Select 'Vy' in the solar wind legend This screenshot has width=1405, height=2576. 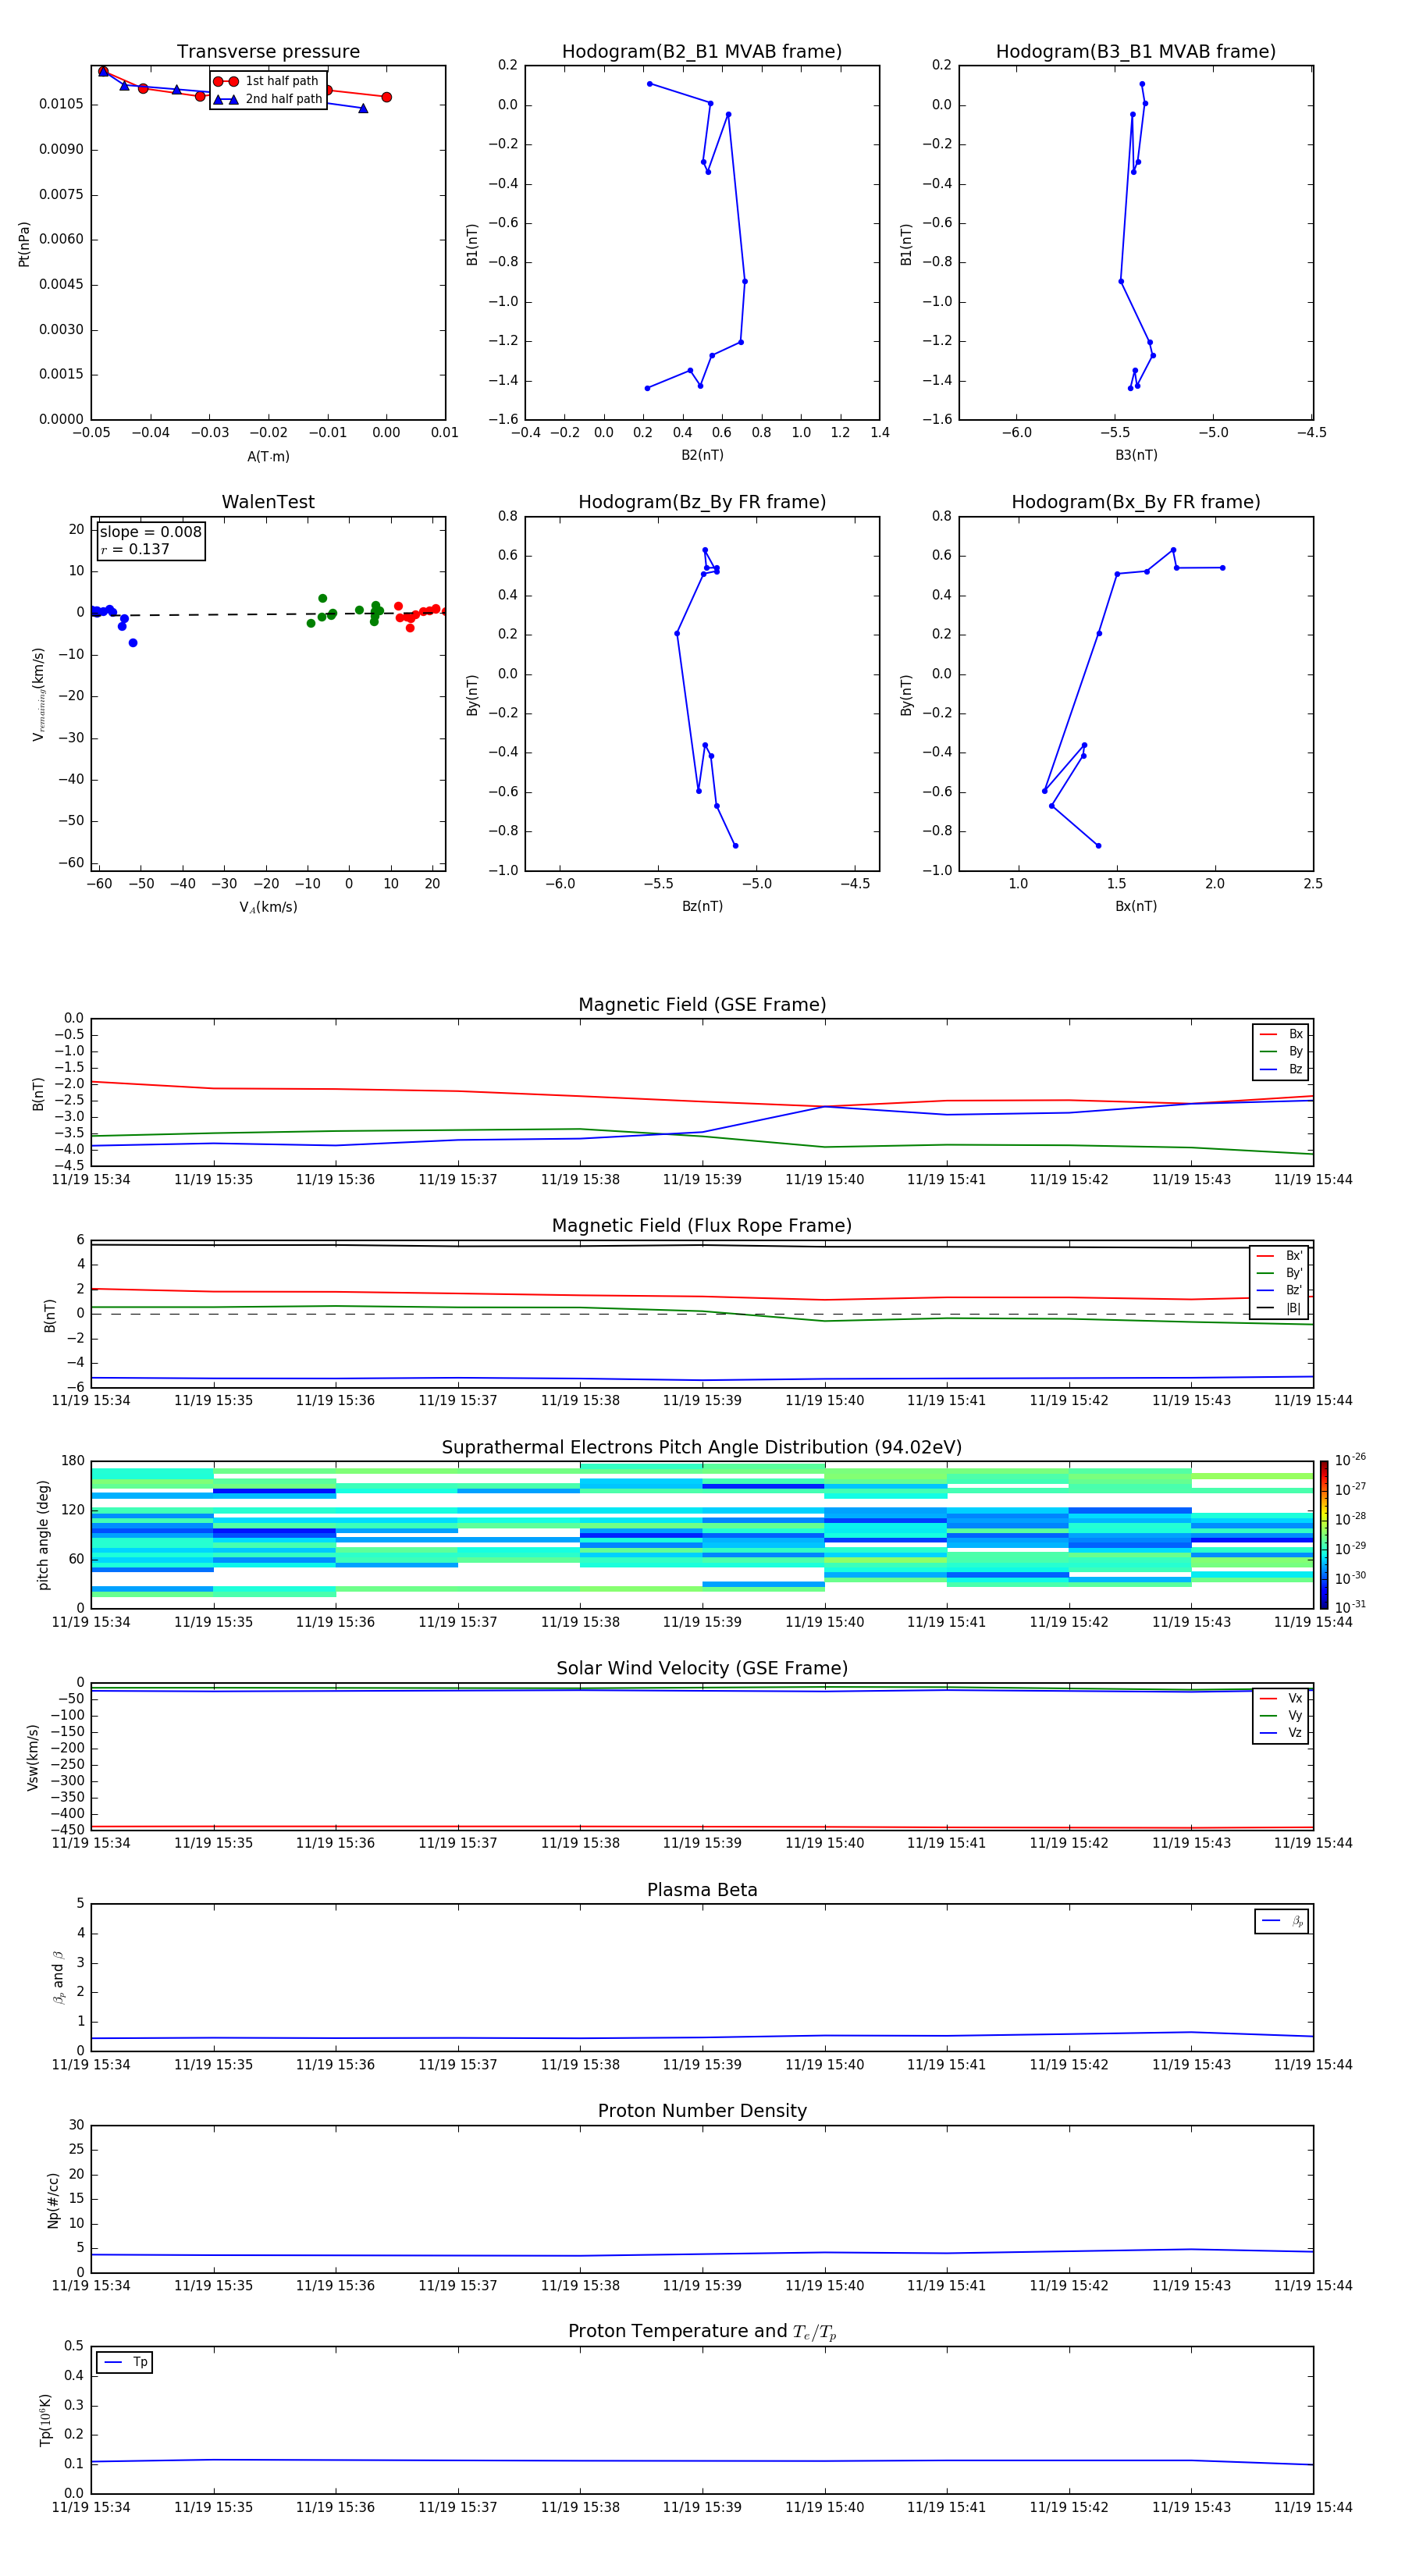point(1282,1716)
